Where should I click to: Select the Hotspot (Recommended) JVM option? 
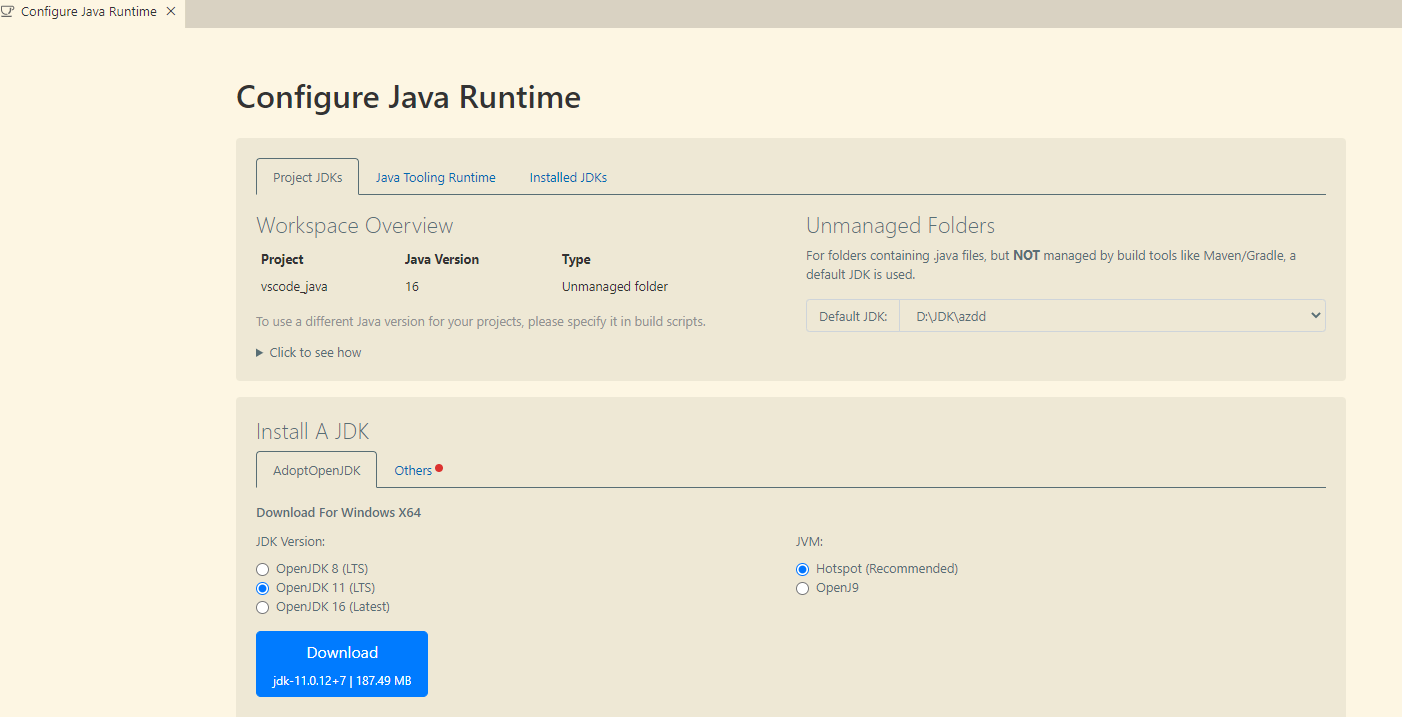[x=802, y=569]
